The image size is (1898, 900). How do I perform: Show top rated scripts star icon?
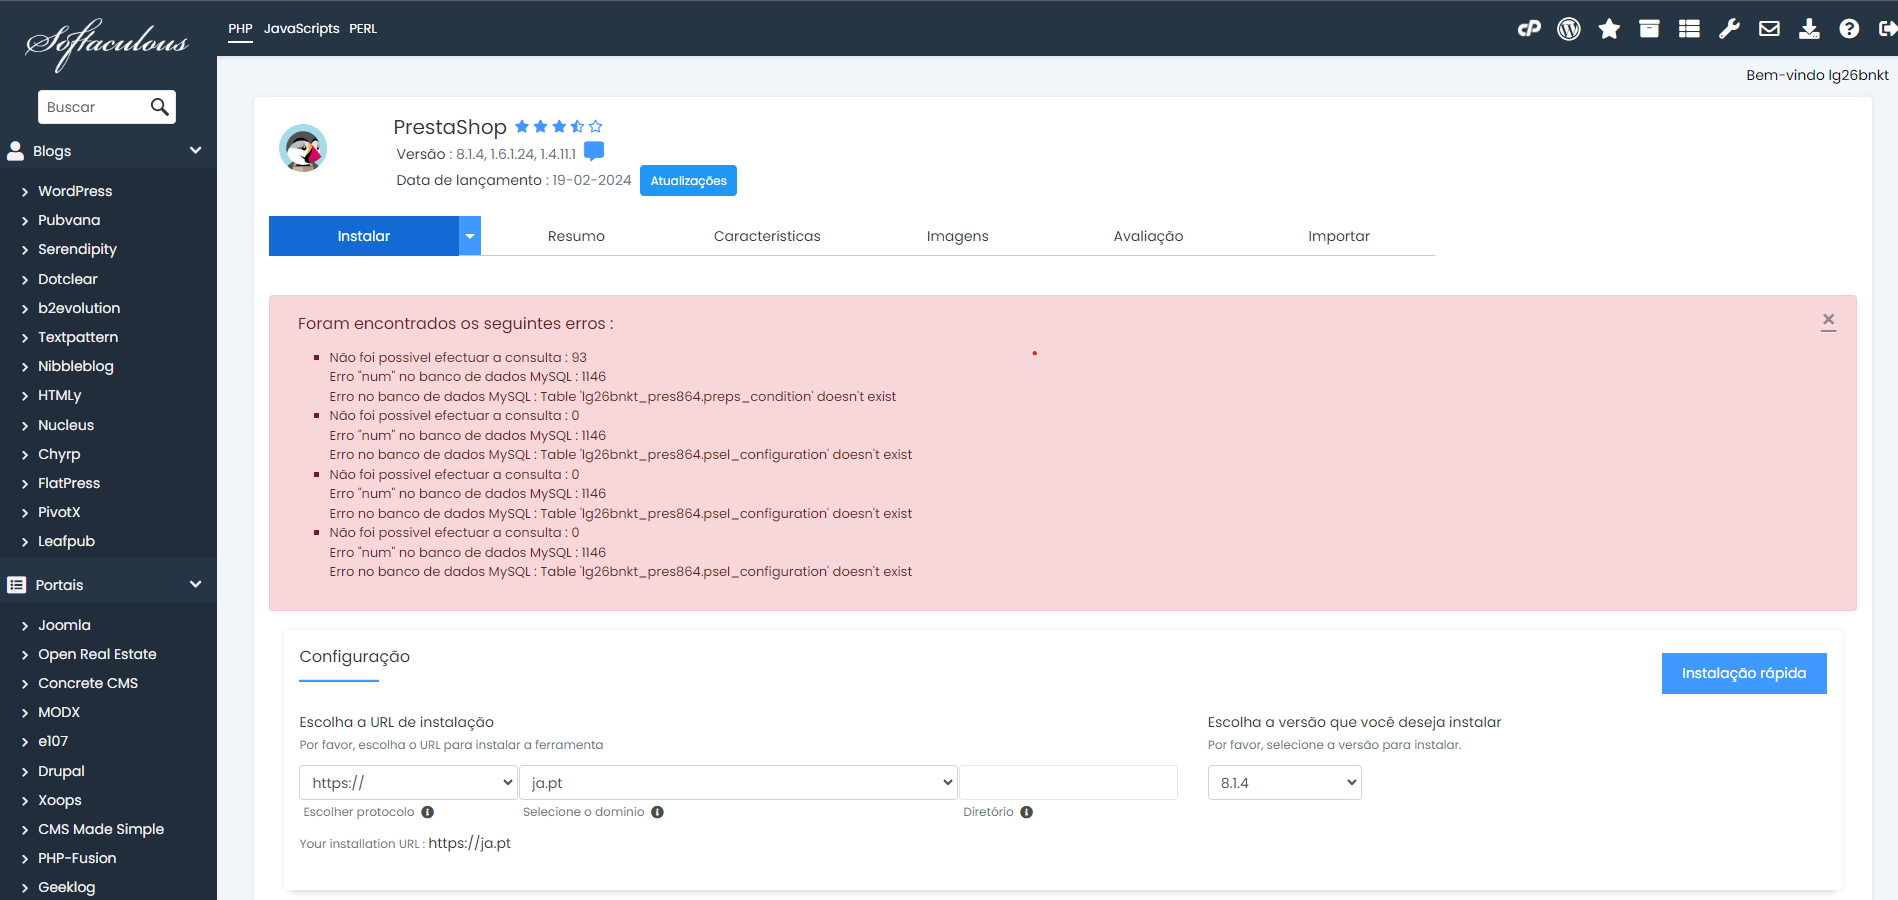click(x=1609, y=29)
